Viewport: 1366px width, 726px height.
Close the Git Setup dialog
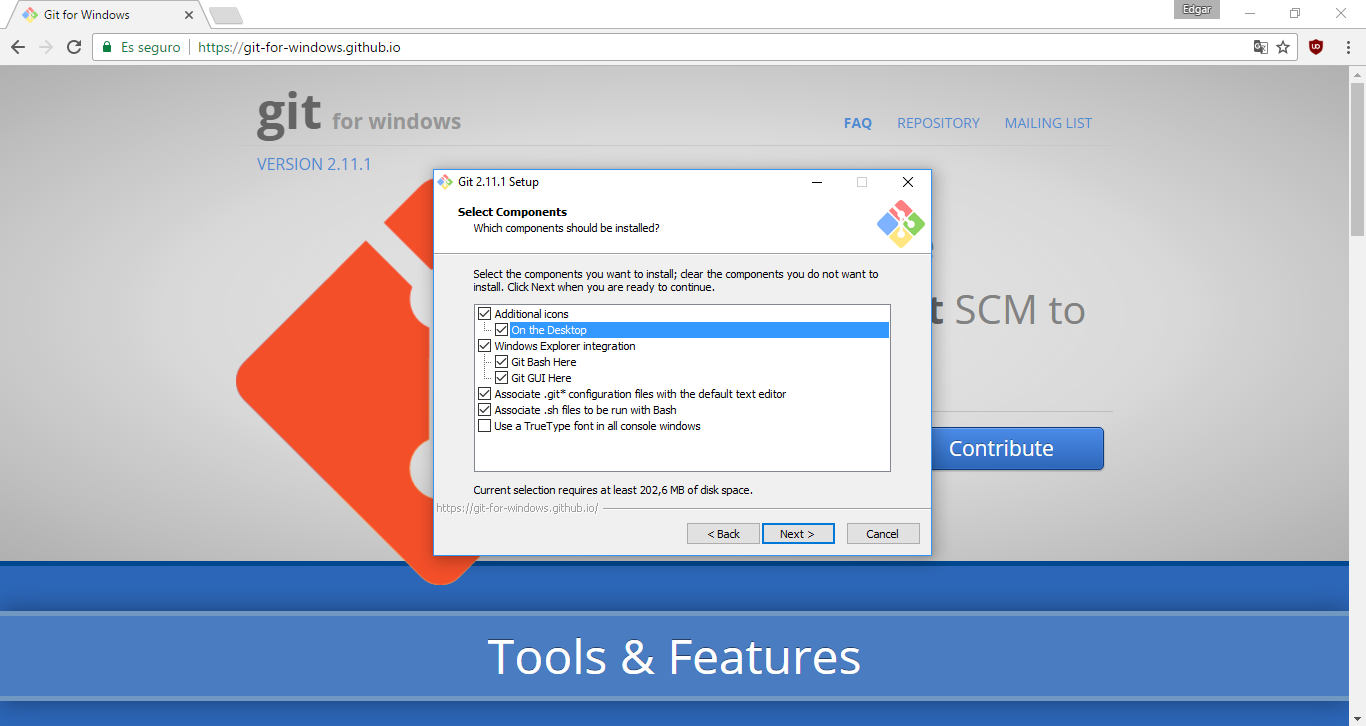pos(907,182)
